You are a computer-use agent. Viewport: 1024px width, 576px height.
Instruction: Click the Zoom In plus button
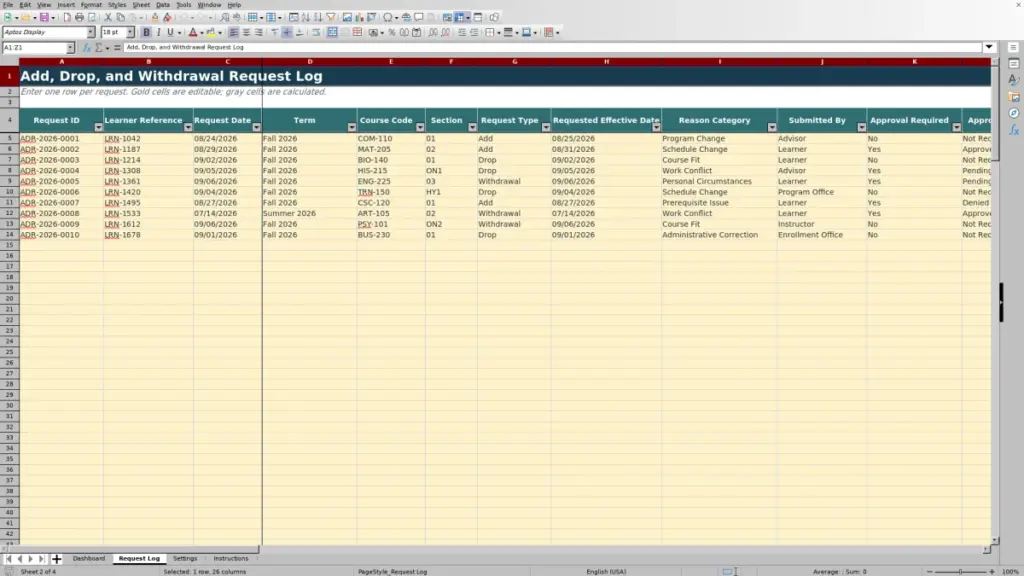(x=991, y=571)
